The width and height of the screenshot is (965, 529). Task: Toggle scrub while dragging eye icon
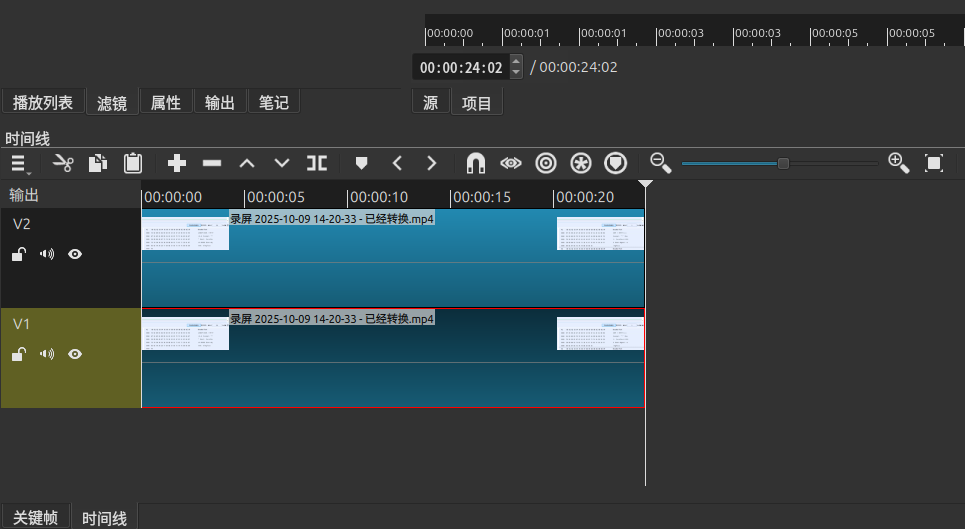[511, 163]
